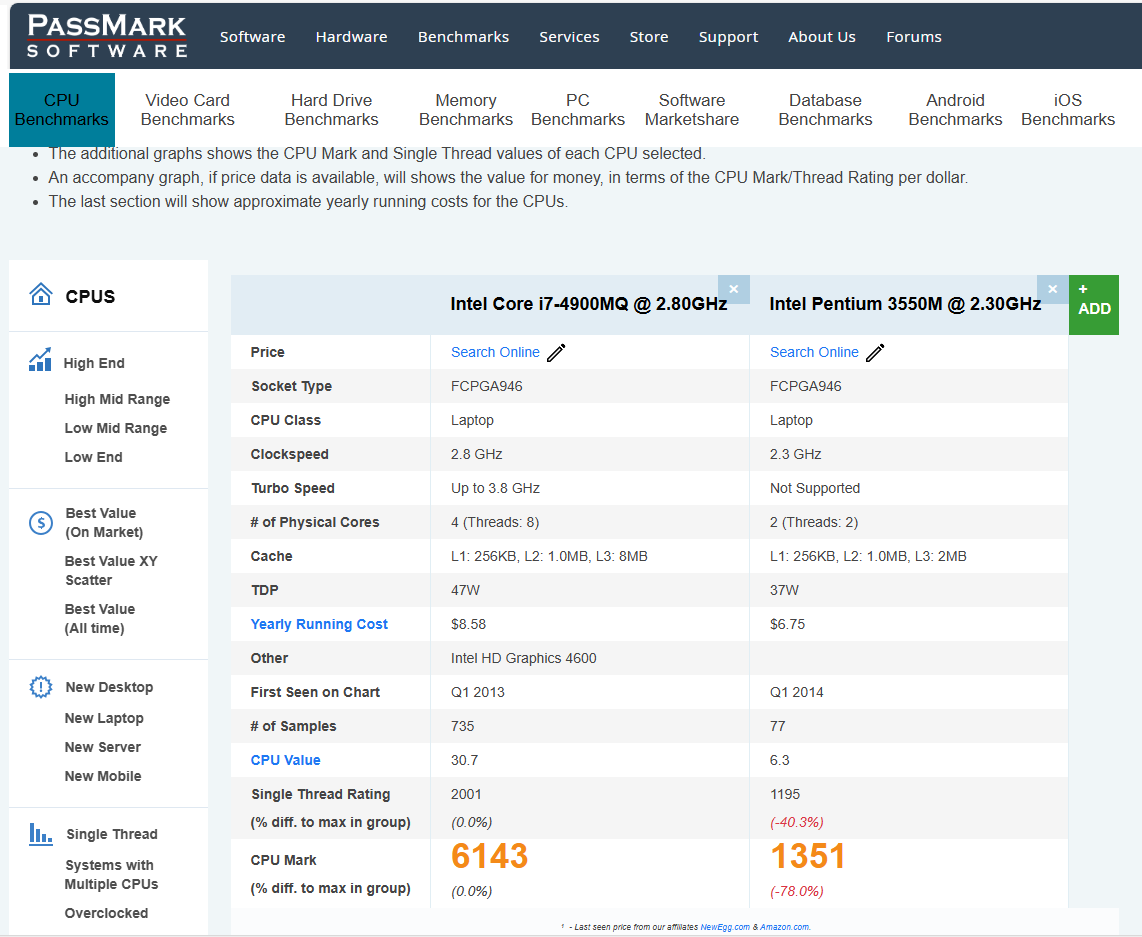The height and width of the screenshot is (937, 1142).
Task: Open High End CPU list
Action: click(x=94, y=363)
